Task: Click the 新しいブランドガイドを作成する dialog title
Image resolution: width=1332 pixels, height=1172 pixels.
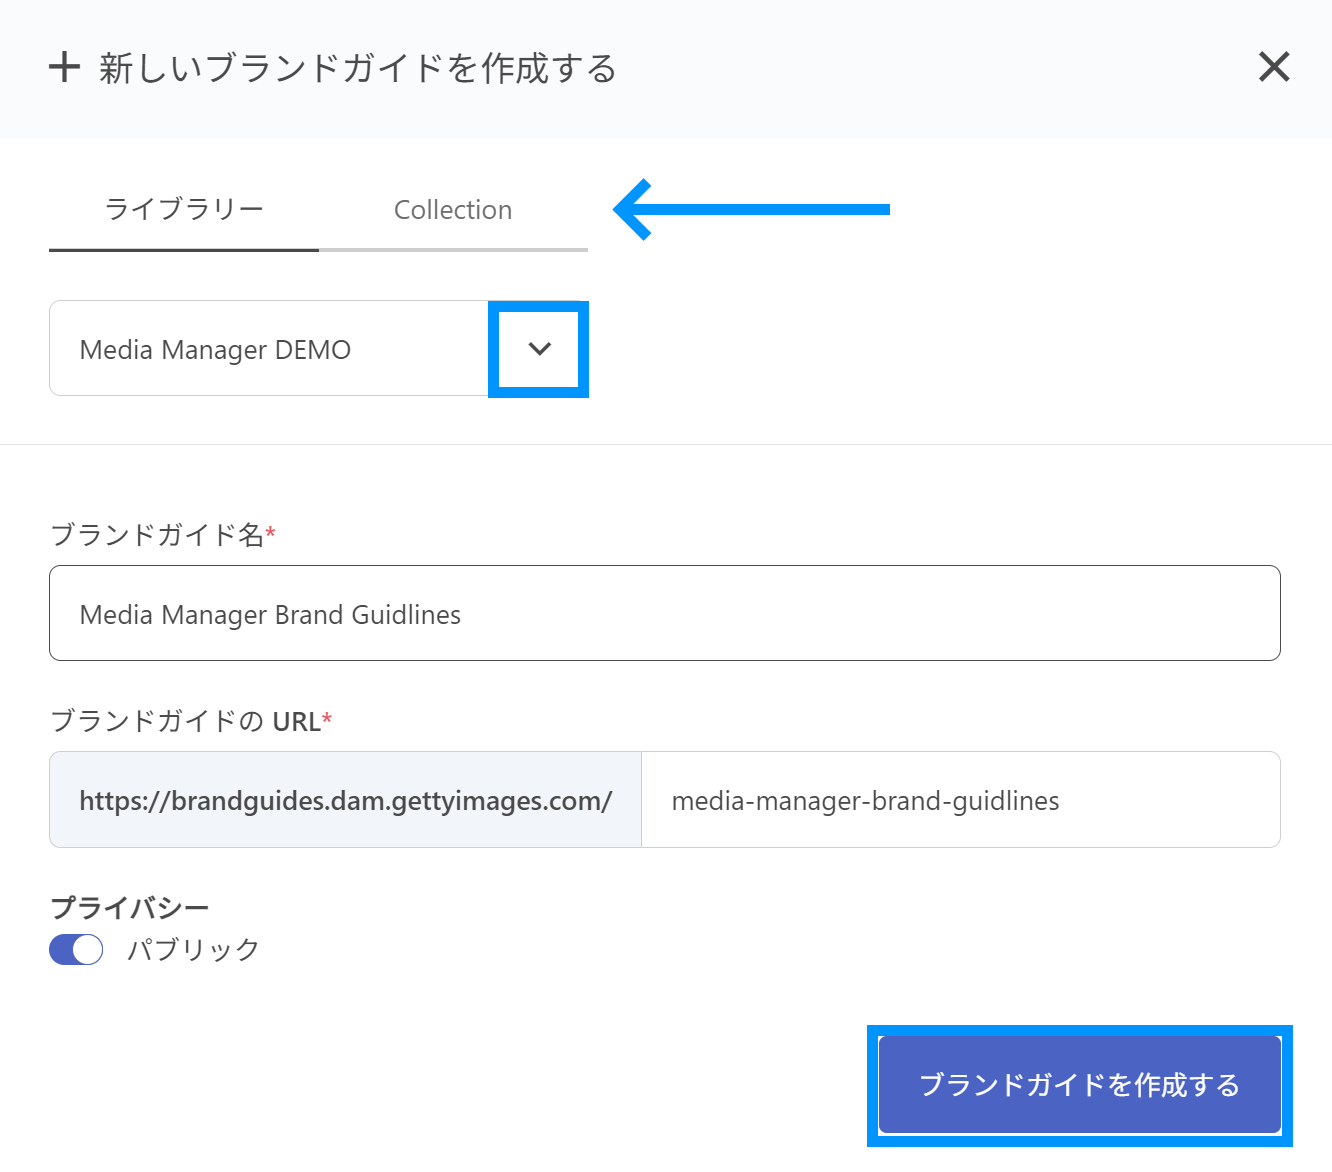Action: click(358, 68)
